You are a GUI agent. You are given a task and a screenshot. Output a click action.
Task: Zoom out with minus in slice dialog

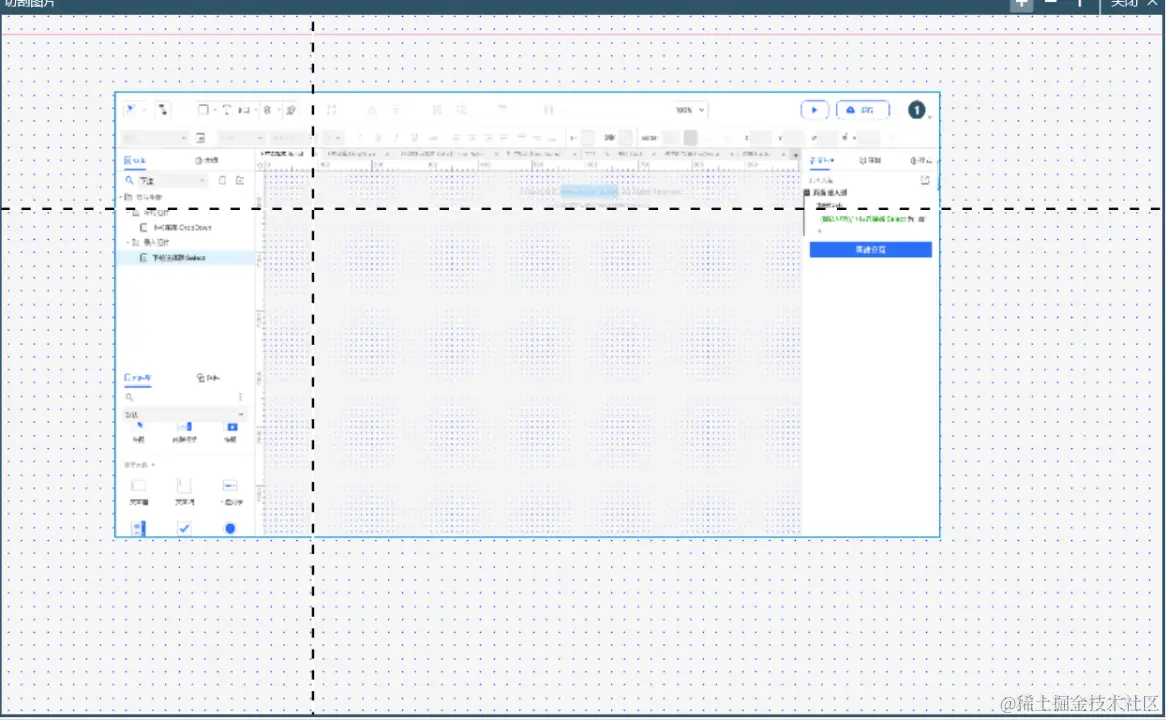coord(1050,3)
